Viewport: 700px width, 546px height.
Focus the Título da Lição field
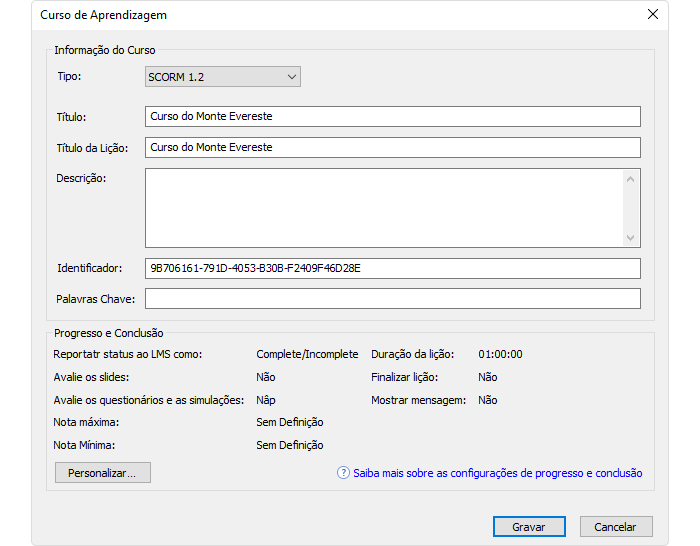pyautogui.click(x=392, y=147)
